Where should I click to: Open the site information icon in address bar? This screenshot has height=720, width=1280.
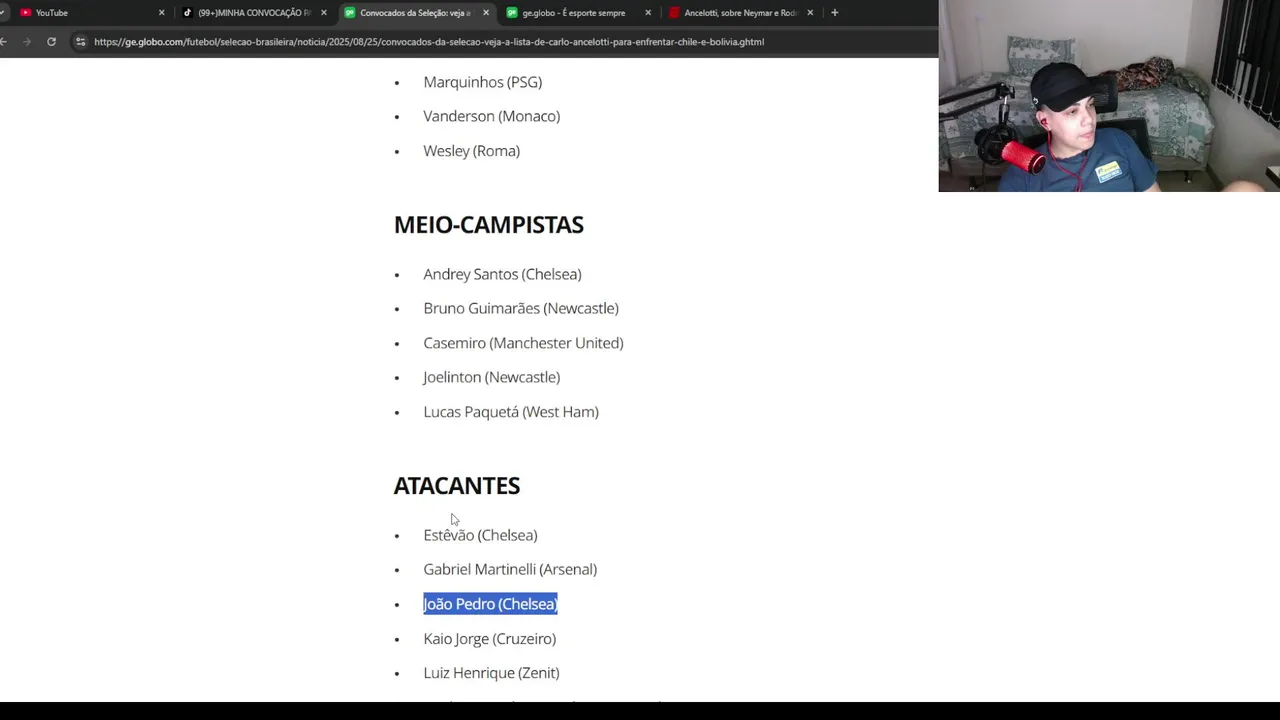pos(80,42)
